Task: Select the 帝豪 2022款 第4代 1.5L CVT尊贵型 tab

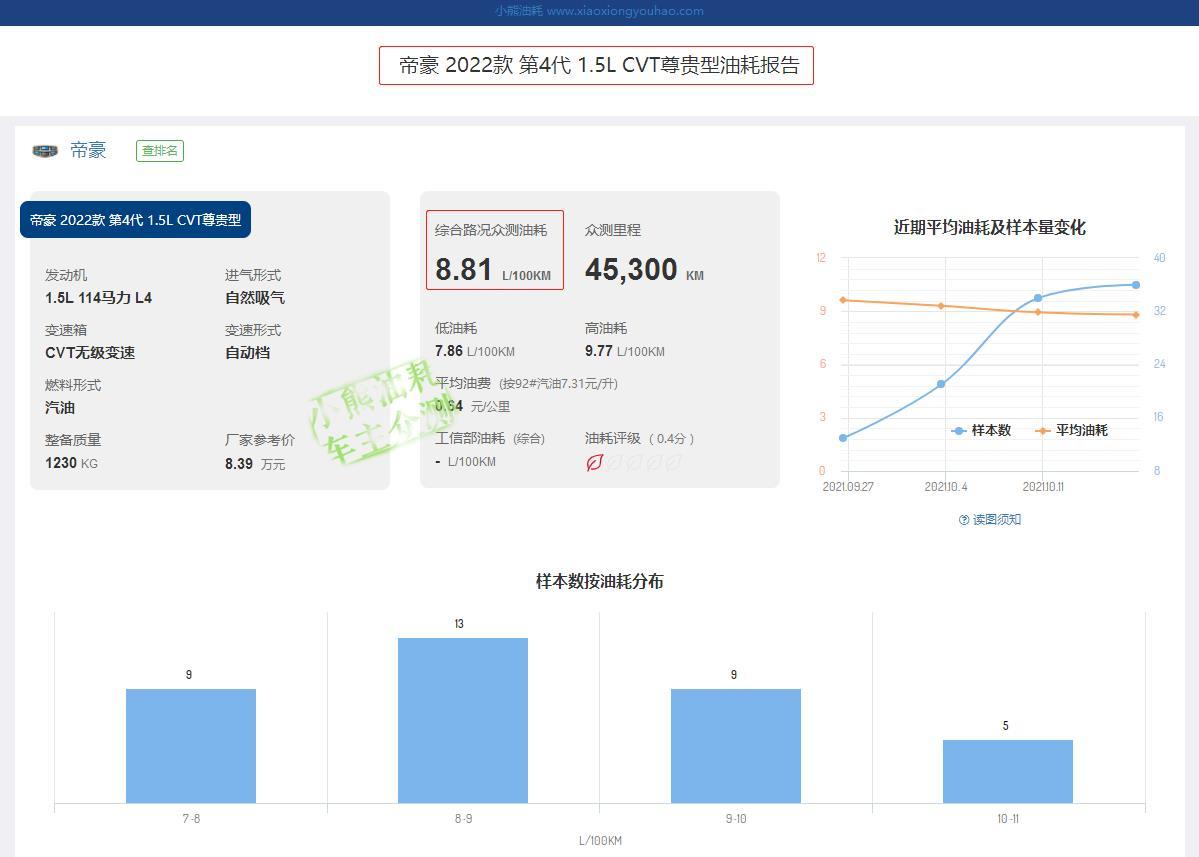Action: 135,219
